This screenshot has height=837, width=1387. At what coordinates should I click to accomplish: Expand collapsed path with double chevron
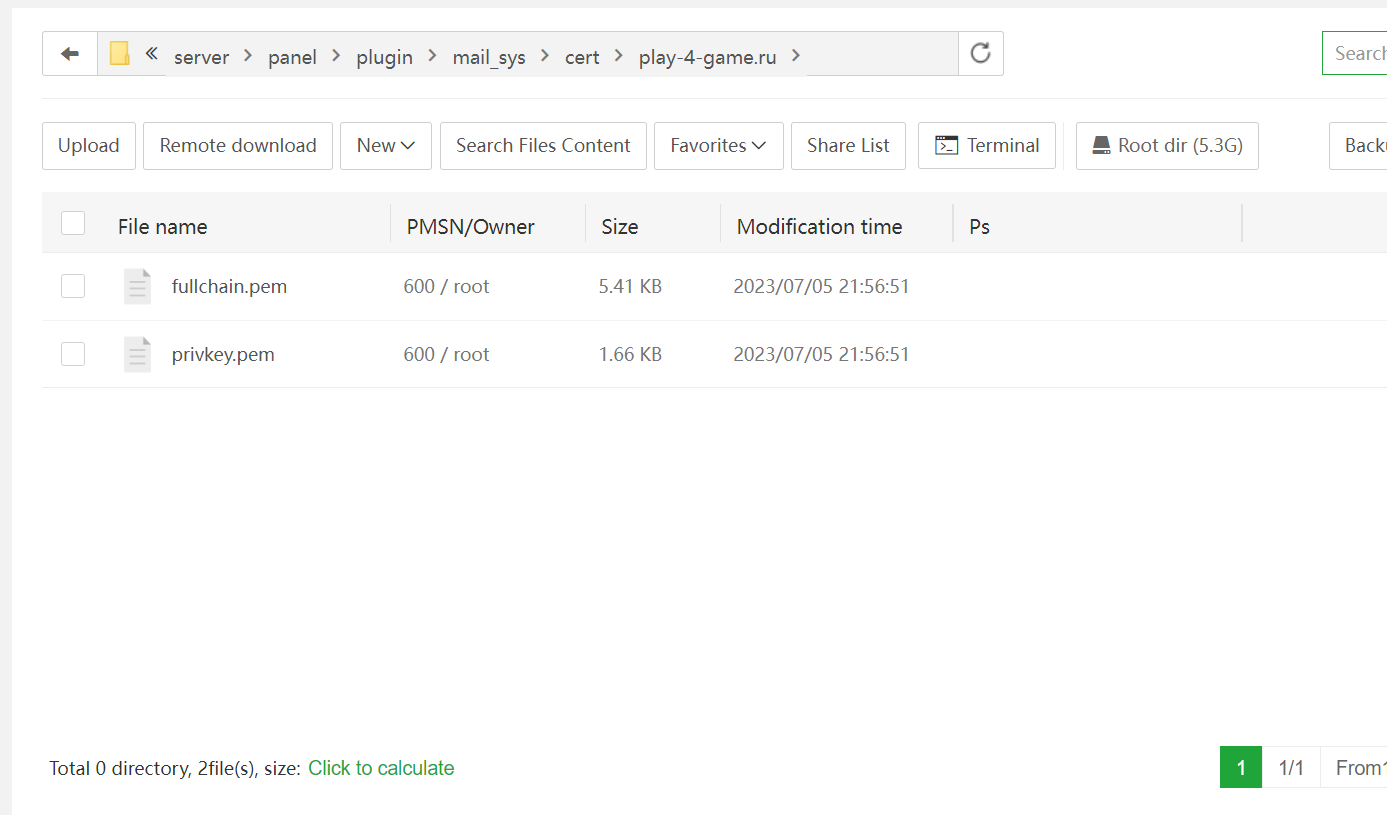pyautogui.click(x=152, y=54)
